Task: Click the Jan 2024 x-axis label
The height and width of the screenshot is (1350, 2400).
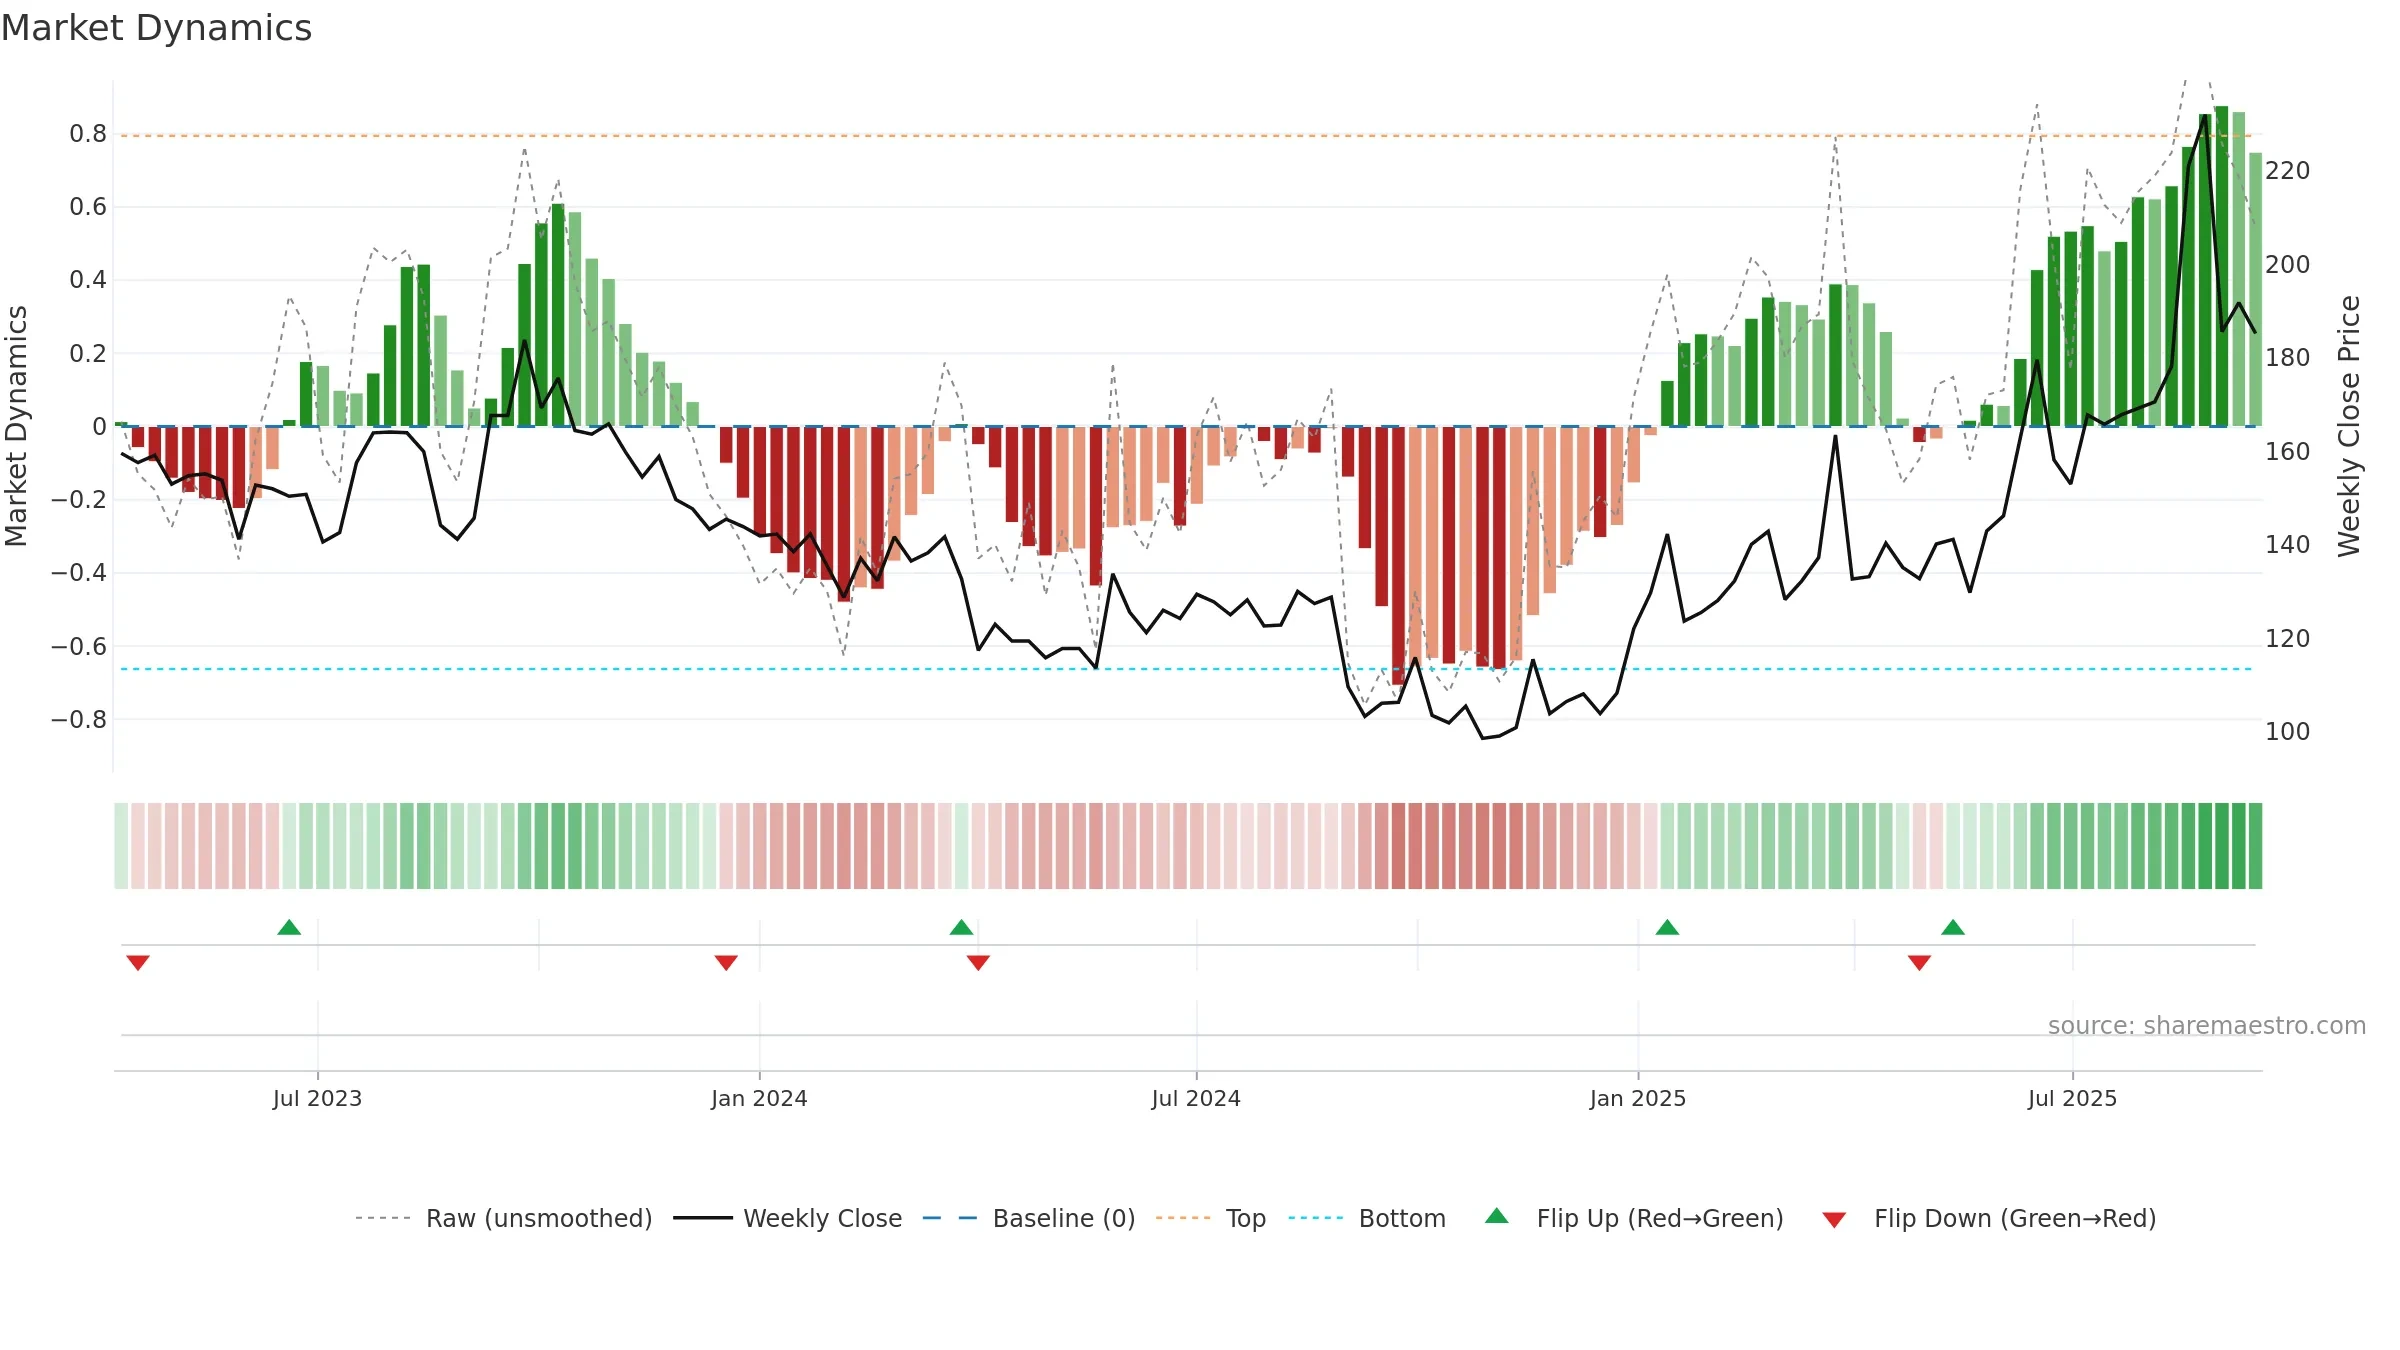Action: click(759, 1098)
